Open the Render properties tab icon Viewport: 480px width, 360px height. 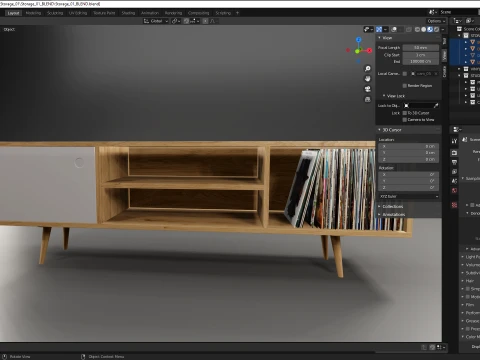coord(454,153)
